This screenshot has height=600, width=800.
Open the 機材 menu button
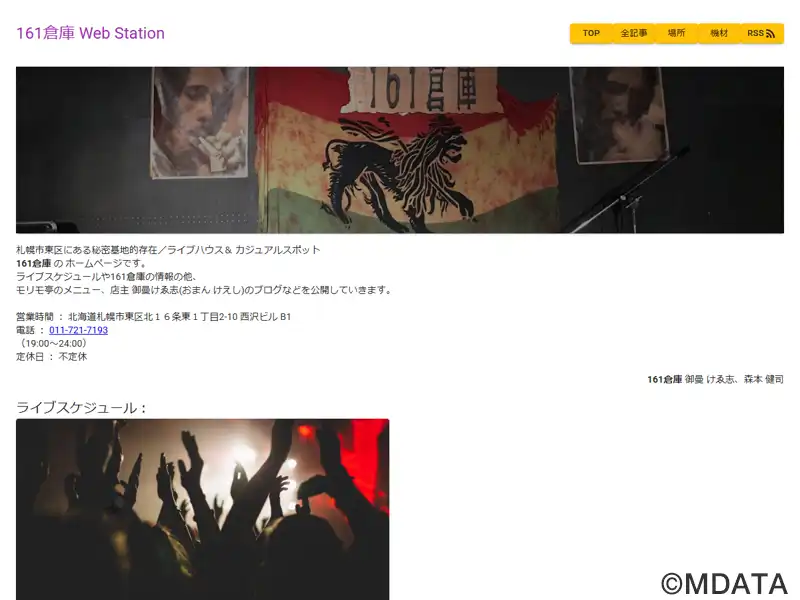(x=719, y=33)
